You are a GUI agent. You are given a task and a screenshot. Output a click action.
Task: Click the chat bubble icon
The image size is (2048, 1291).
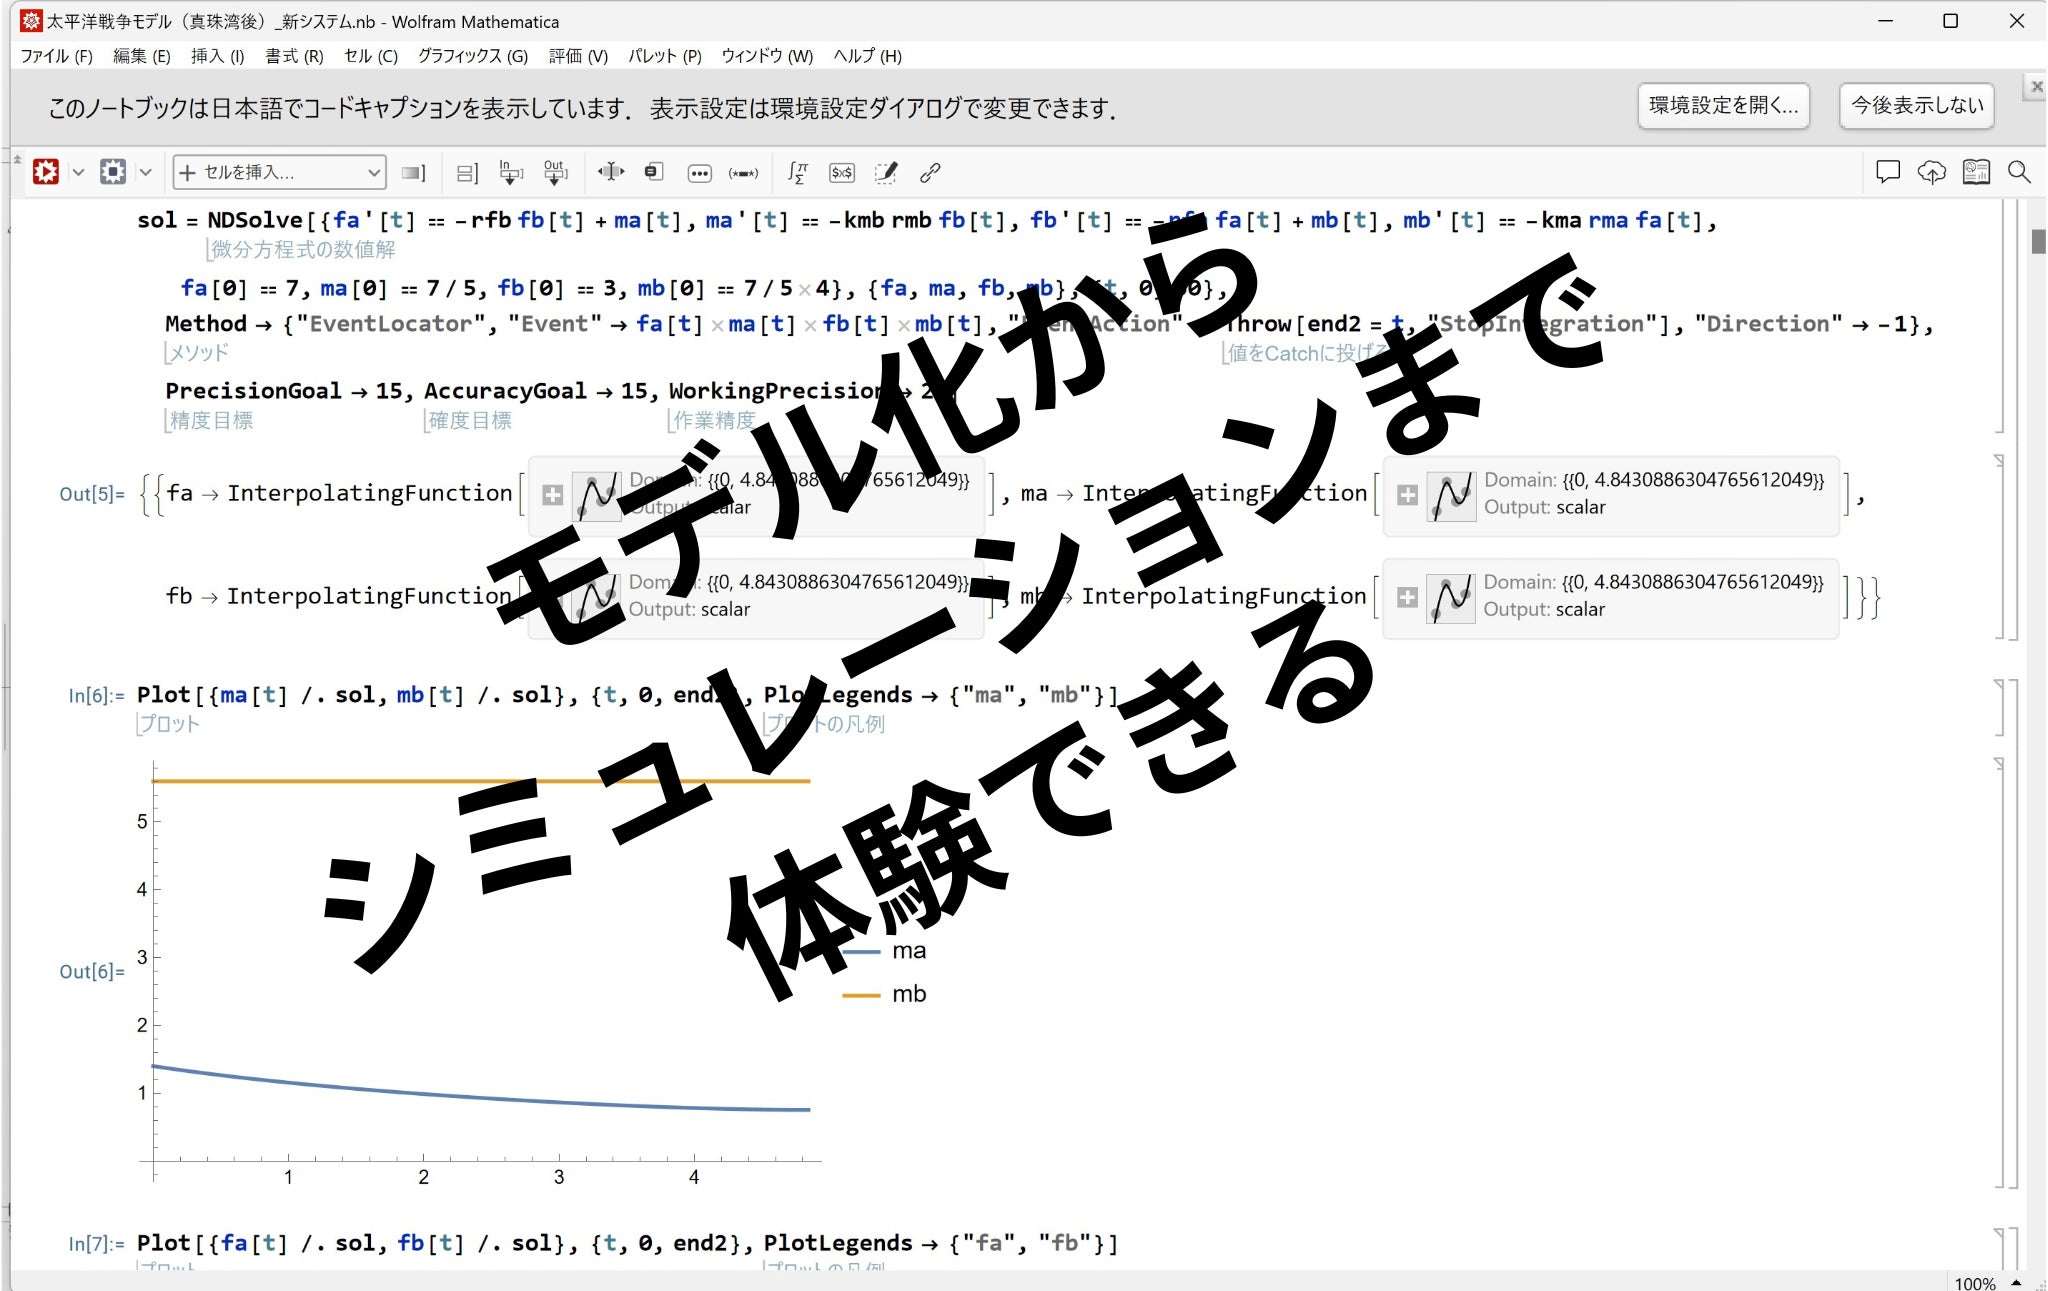tap(1887, 172)
